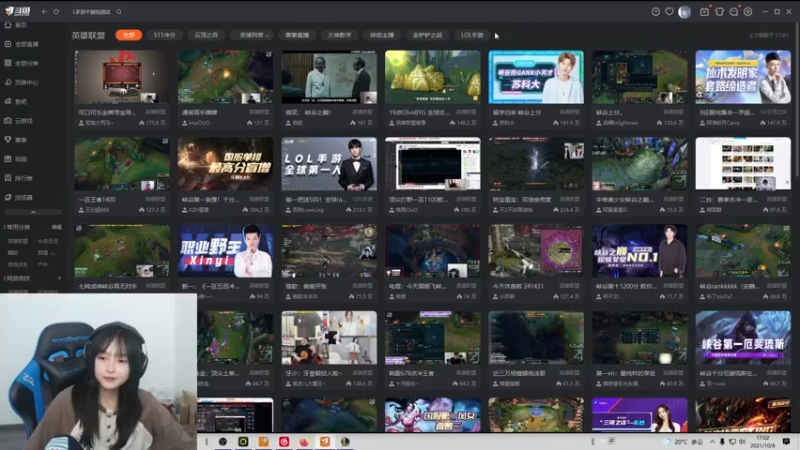
Task: Add category with plus next to 网游竞技
Action: coord(59,279)
